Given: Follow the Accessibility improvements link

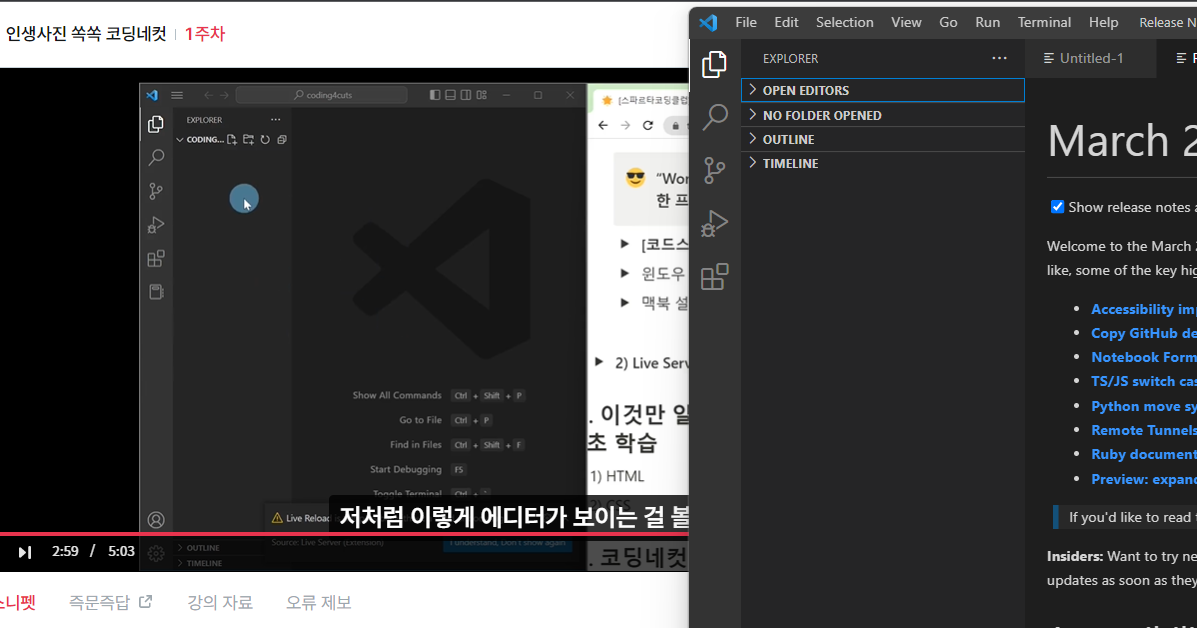Looking at the screenshot, I should pyautogui.click(x=1144, y=309).
